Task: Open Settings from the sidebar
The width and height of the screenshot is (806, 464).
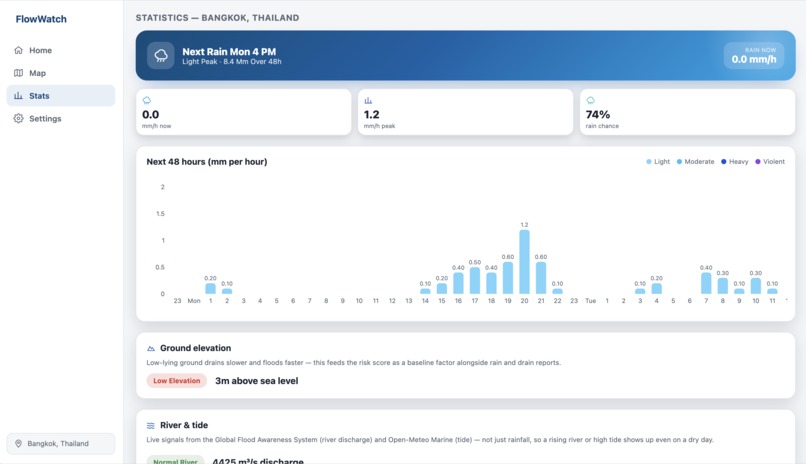Action: [x=61, y=118]
